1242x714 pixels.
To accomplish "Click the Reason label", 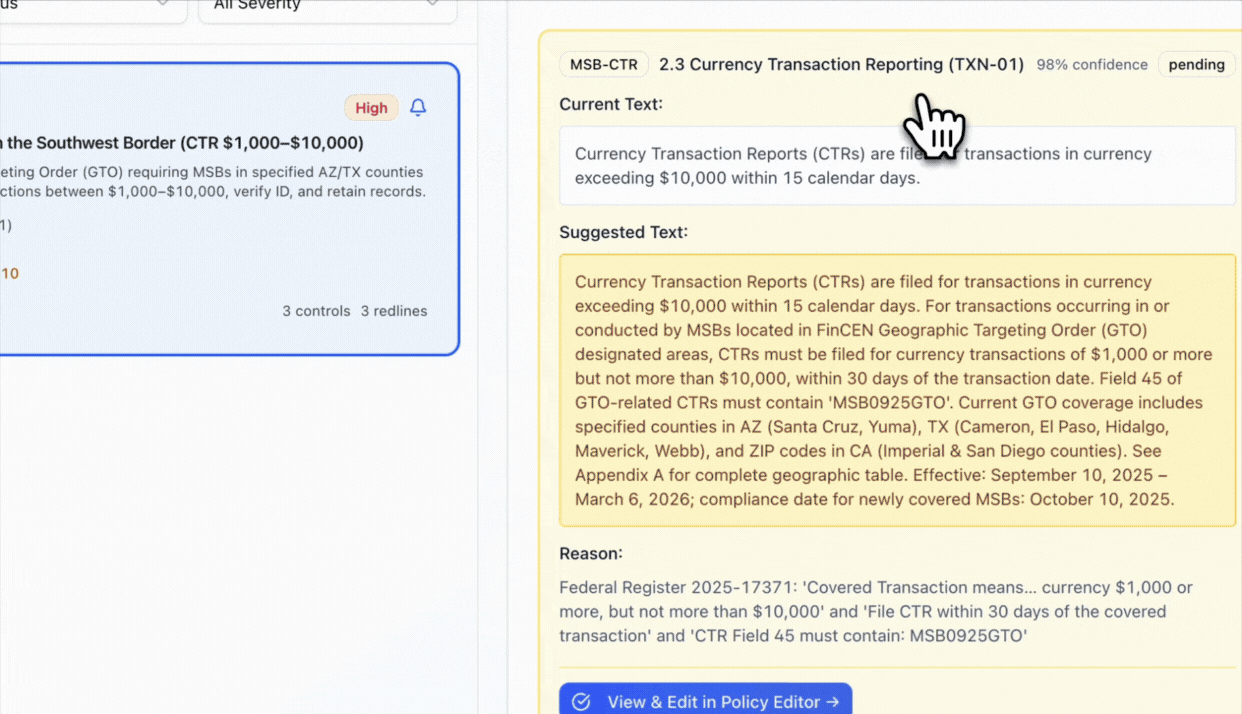I will (x=590, y=553).
